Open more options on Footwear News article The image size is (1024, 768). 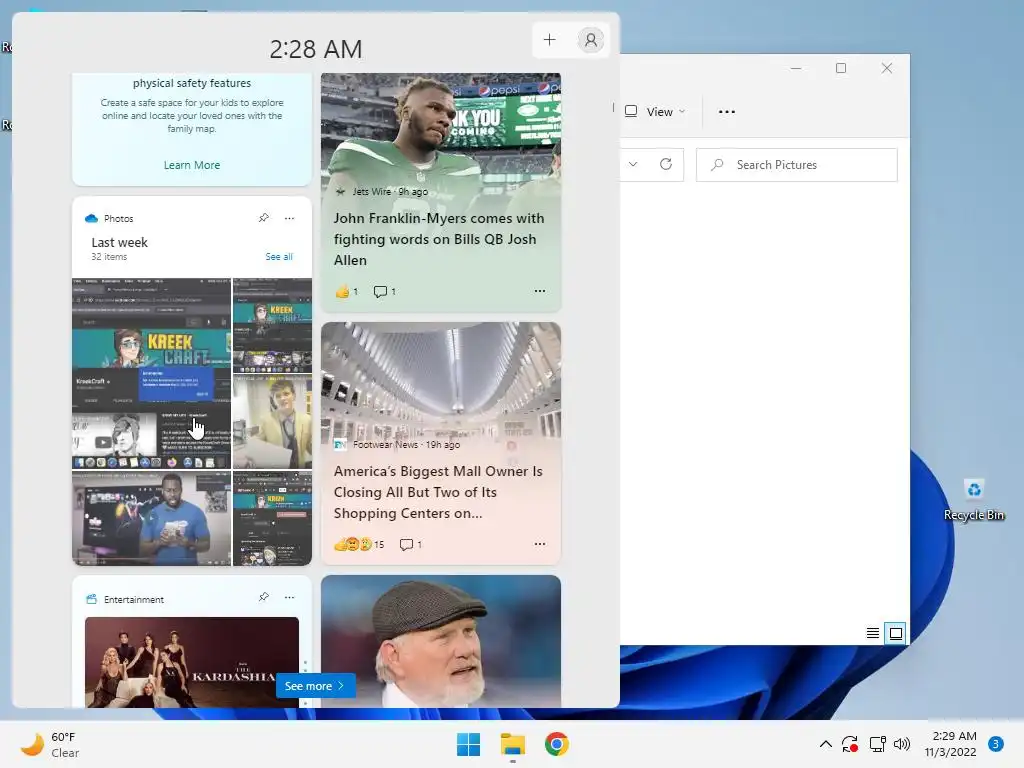click(539, 544)
